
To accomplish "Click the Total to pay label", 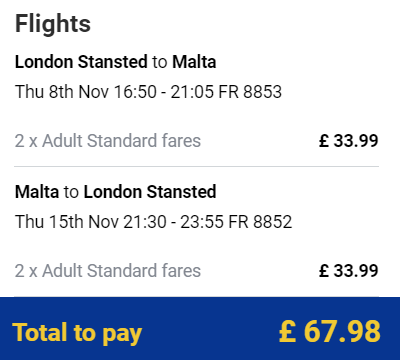I will (x=77, y=333).
